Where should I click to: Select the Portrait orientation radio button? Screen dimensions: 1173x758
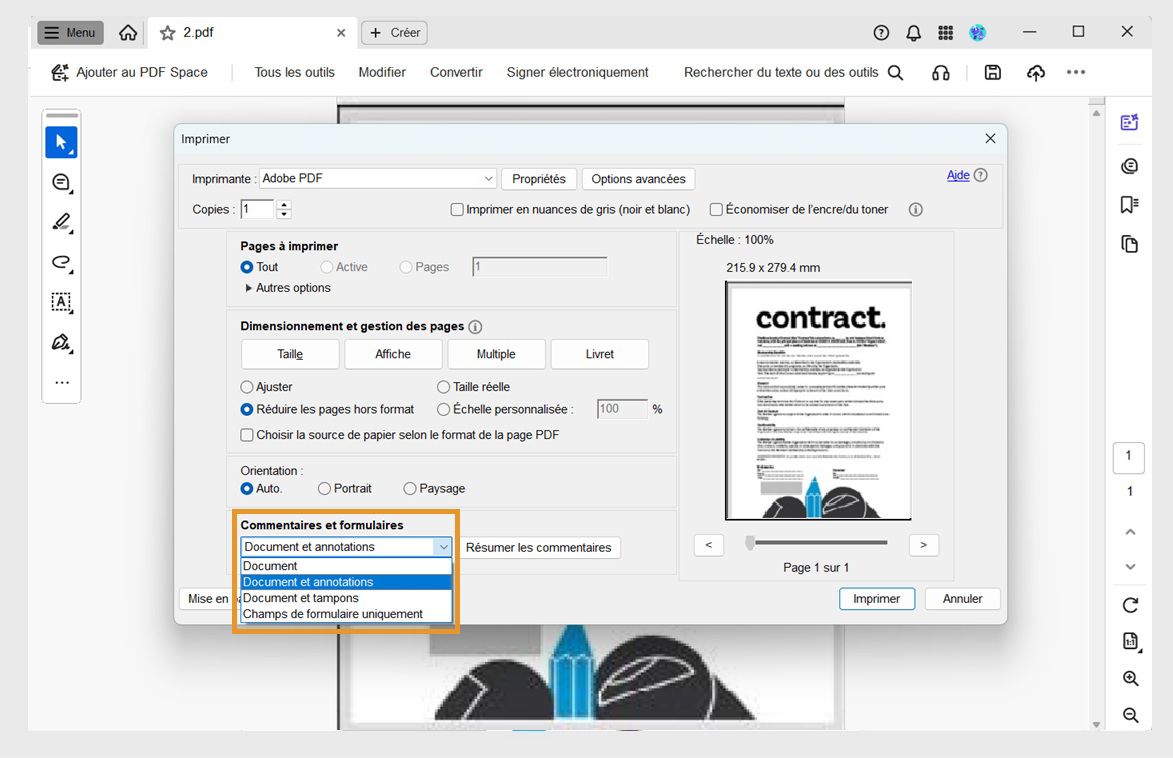(x=323, y=488)
